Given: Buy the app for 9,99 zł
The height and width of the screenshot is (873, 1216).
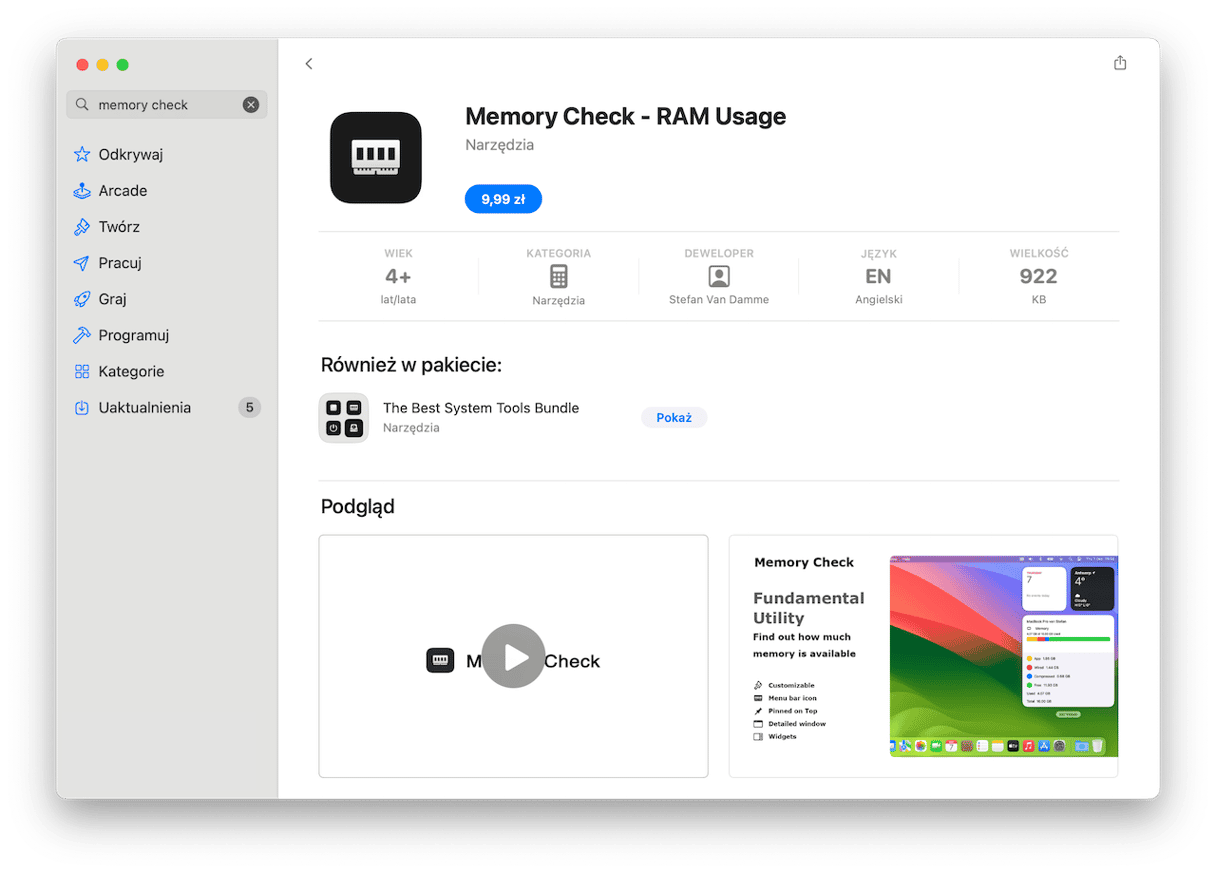Looking at the screenshot, I should coord(503,199).
